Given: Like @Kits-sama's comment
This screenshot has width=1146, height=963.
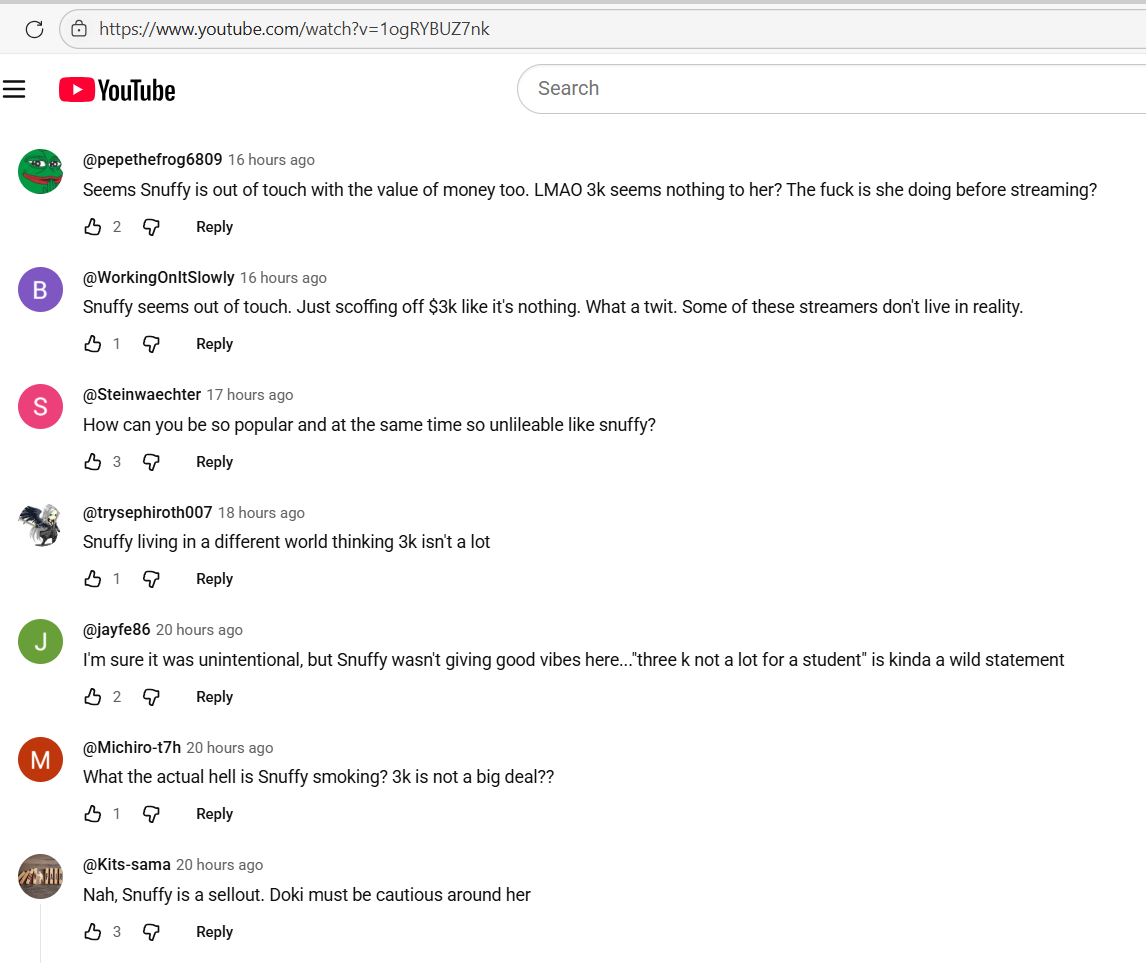Looking at the screenshot, I should click(93, 932).
